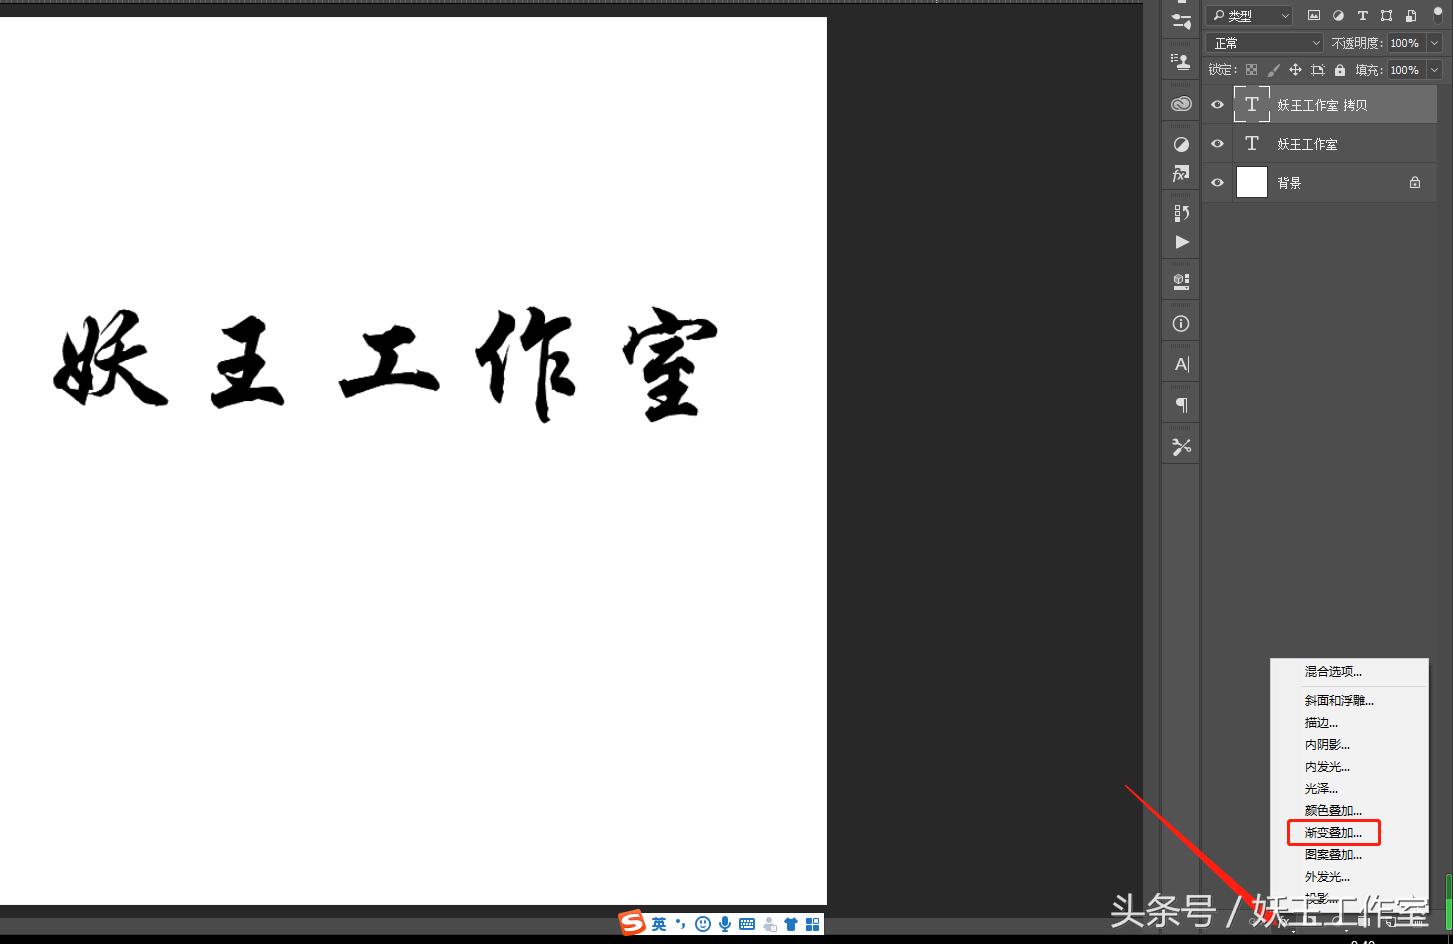Open the 正常 blend mode dropdown
The height and width of the screenshot is (944, 1453).
[x=1263, y=42]
